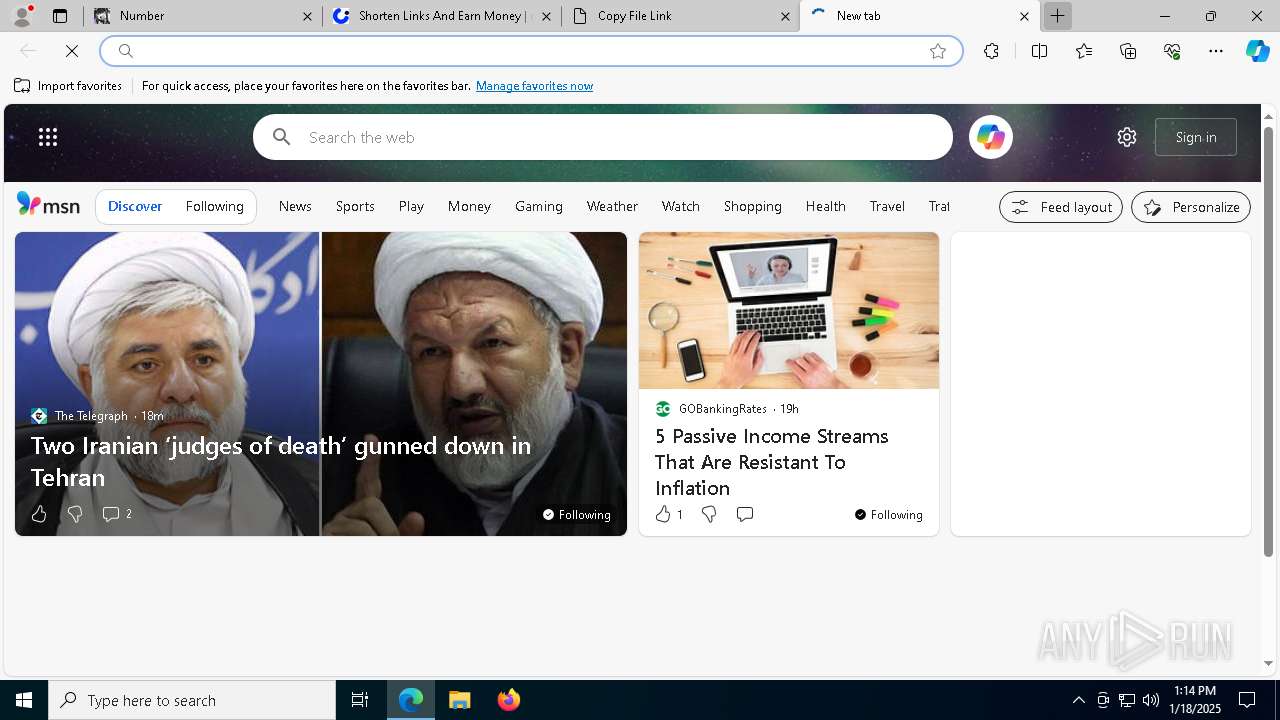Image resolution: width=1280 pixels, height=720 pixels.
Task: Click the msn logo
Action: click(48, 205)
